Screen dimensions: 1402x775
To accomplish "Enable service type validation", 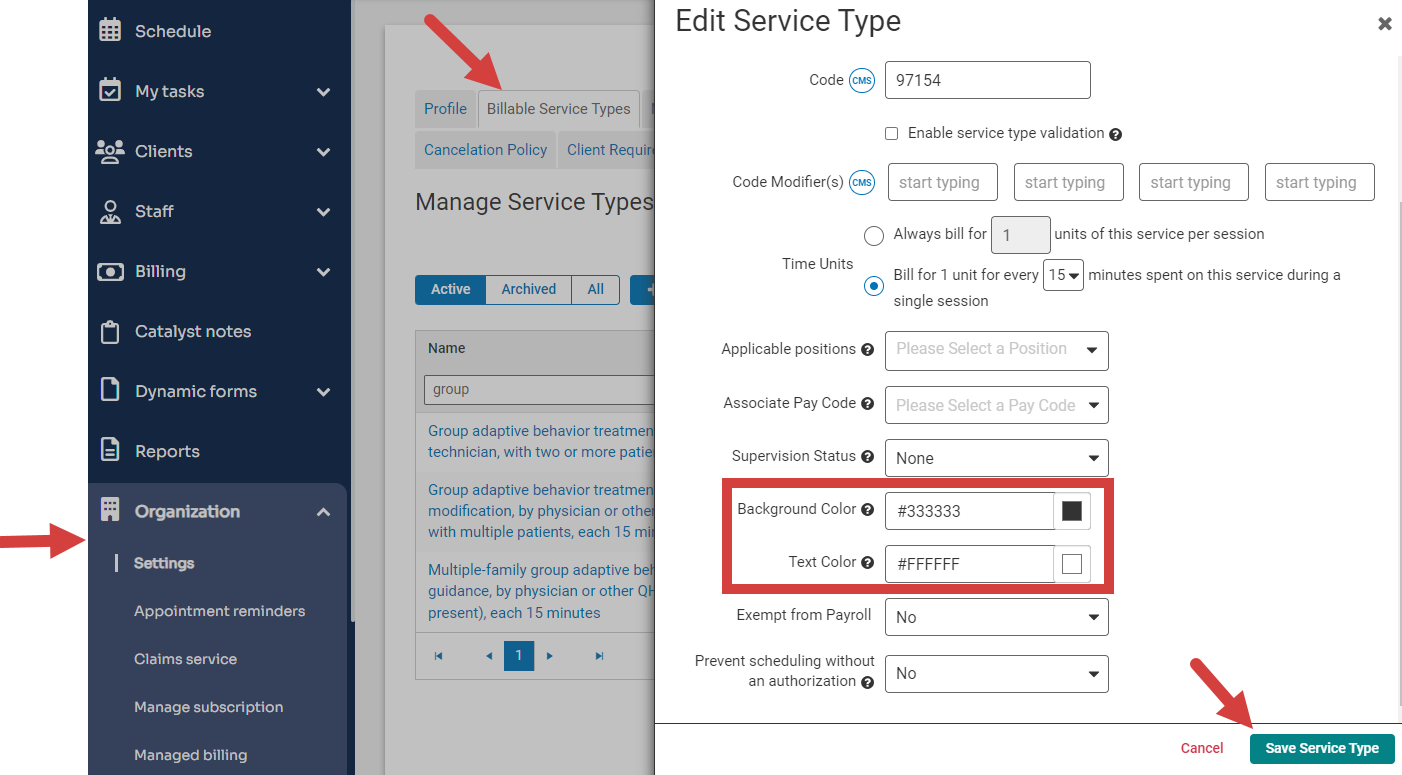I will (891, 133).
